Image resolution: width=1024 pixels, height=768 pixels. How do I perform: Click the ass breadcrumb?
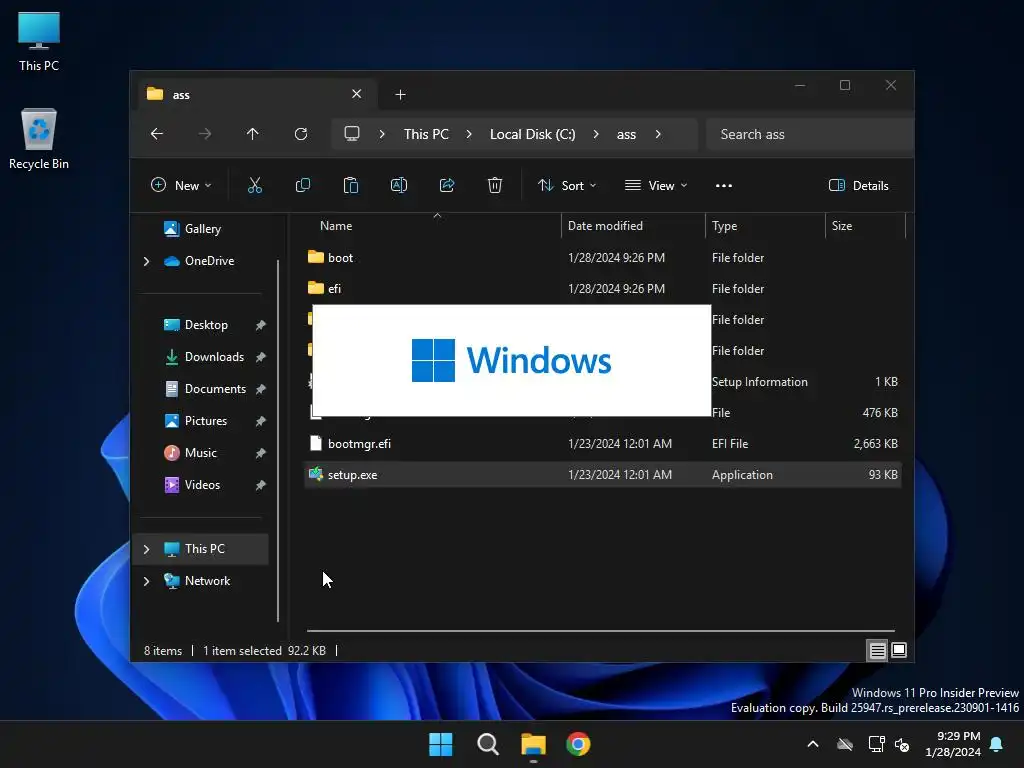(626, 134)
